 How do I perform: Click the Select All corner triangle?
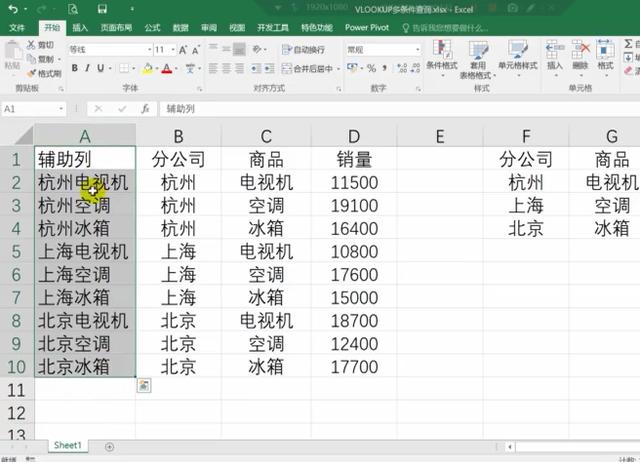pyautogui.click(x=24, y=136)
